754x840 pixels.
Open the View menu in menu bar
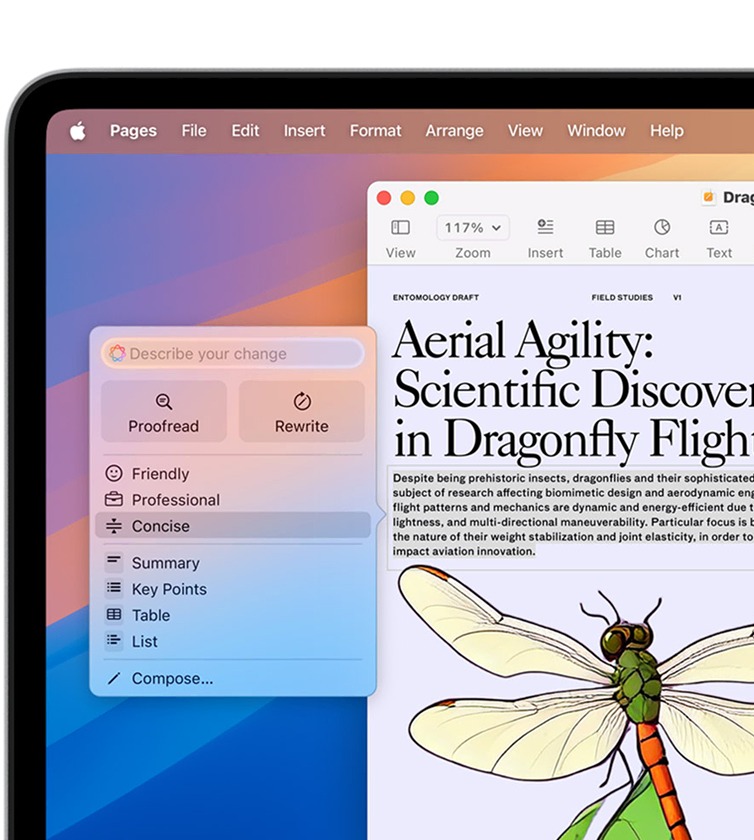[525, 131]
